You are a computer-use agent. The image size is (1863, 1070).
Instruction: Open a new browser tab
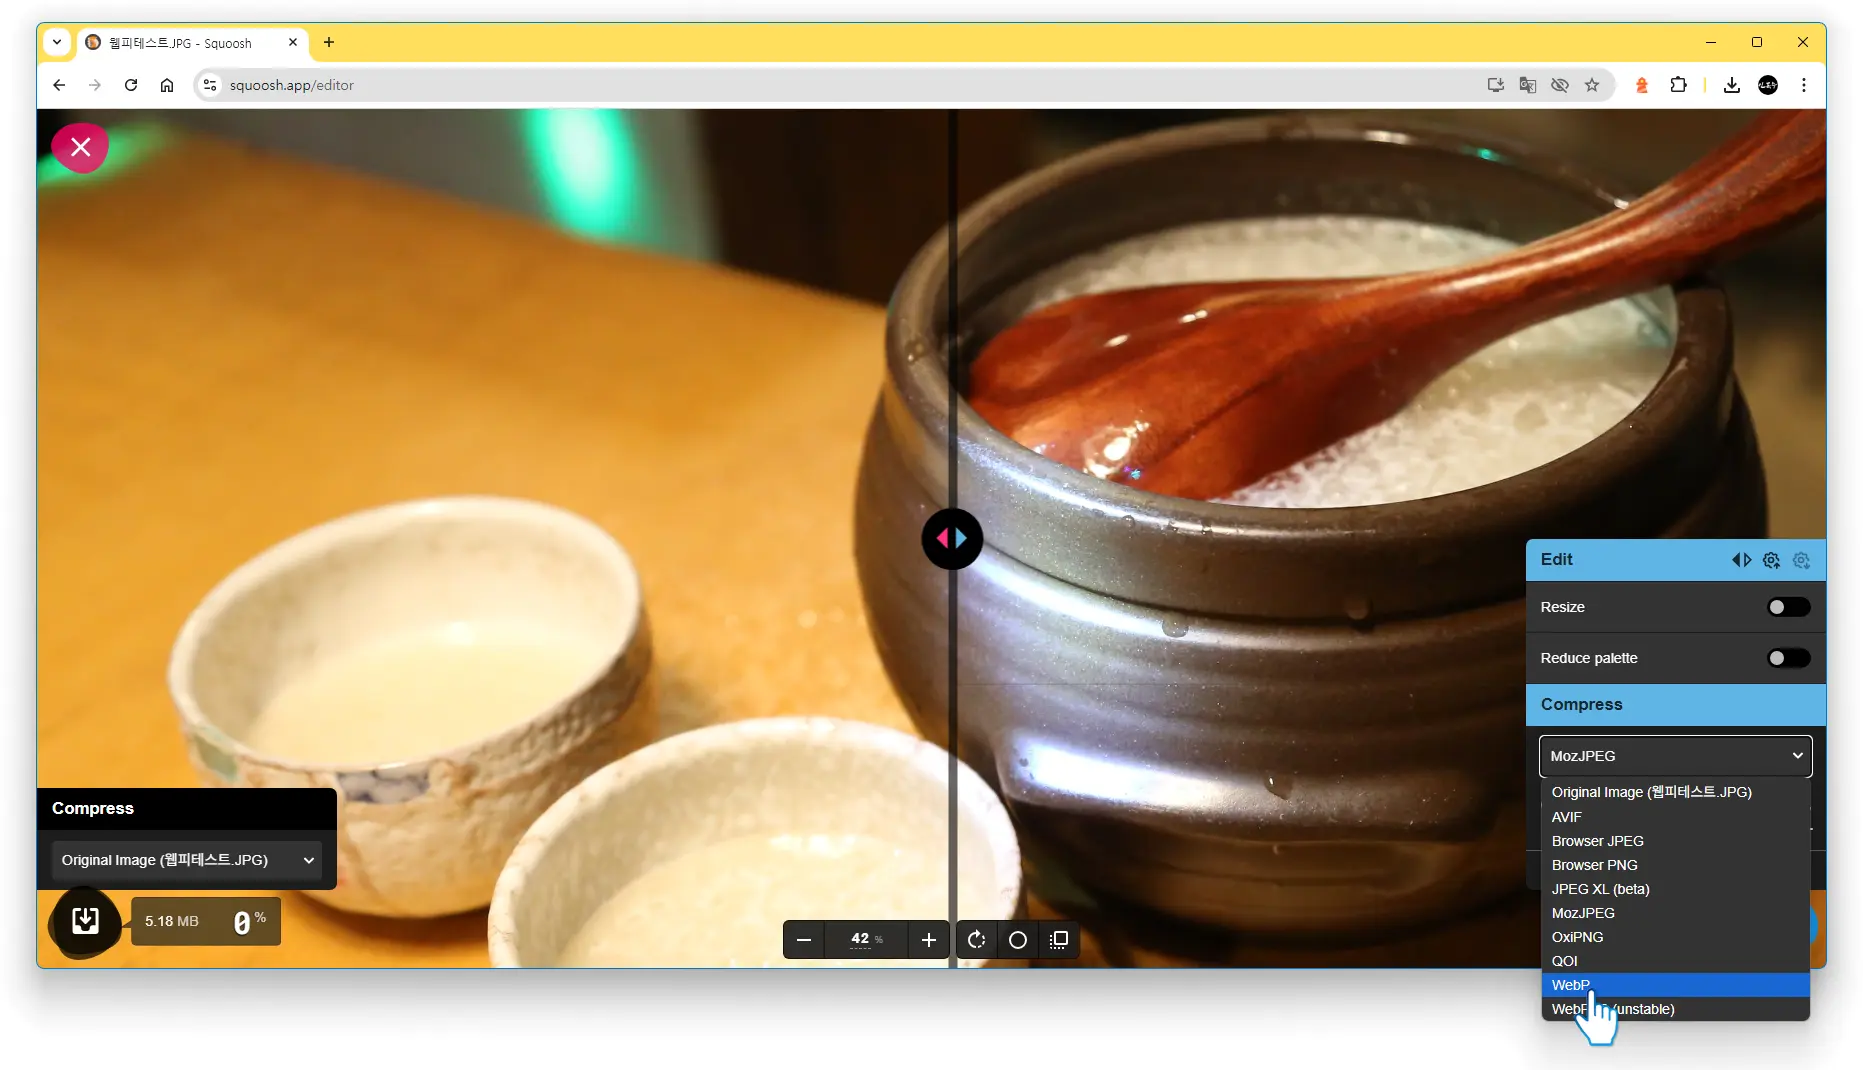pyautogui.click(x=329, y=42)
